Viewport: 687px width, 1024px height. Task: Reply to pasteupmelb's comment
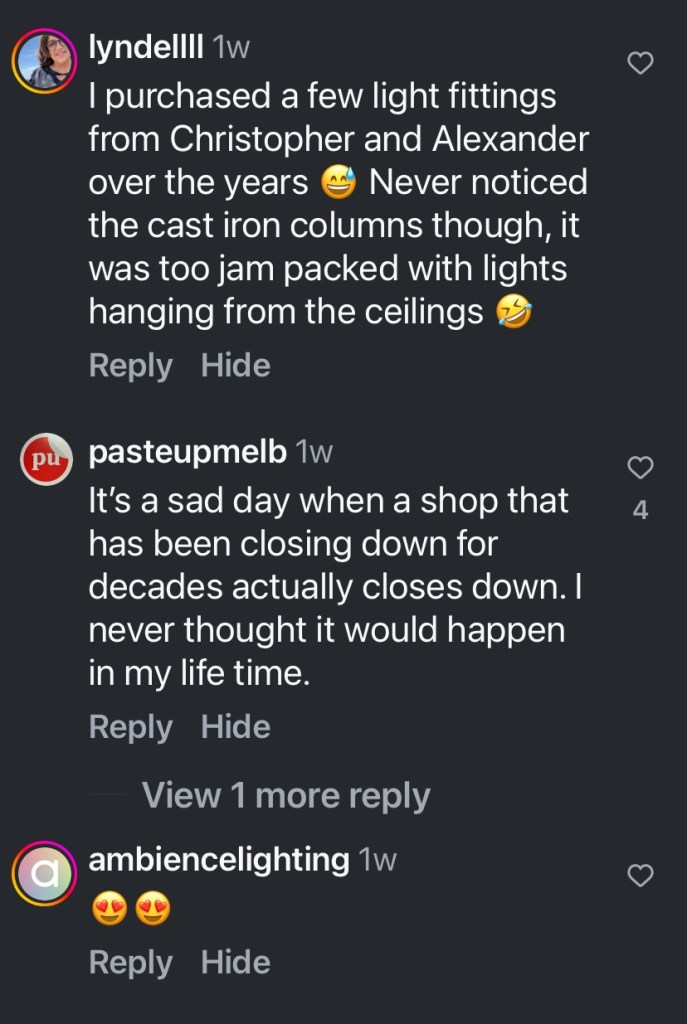[130, 727]
